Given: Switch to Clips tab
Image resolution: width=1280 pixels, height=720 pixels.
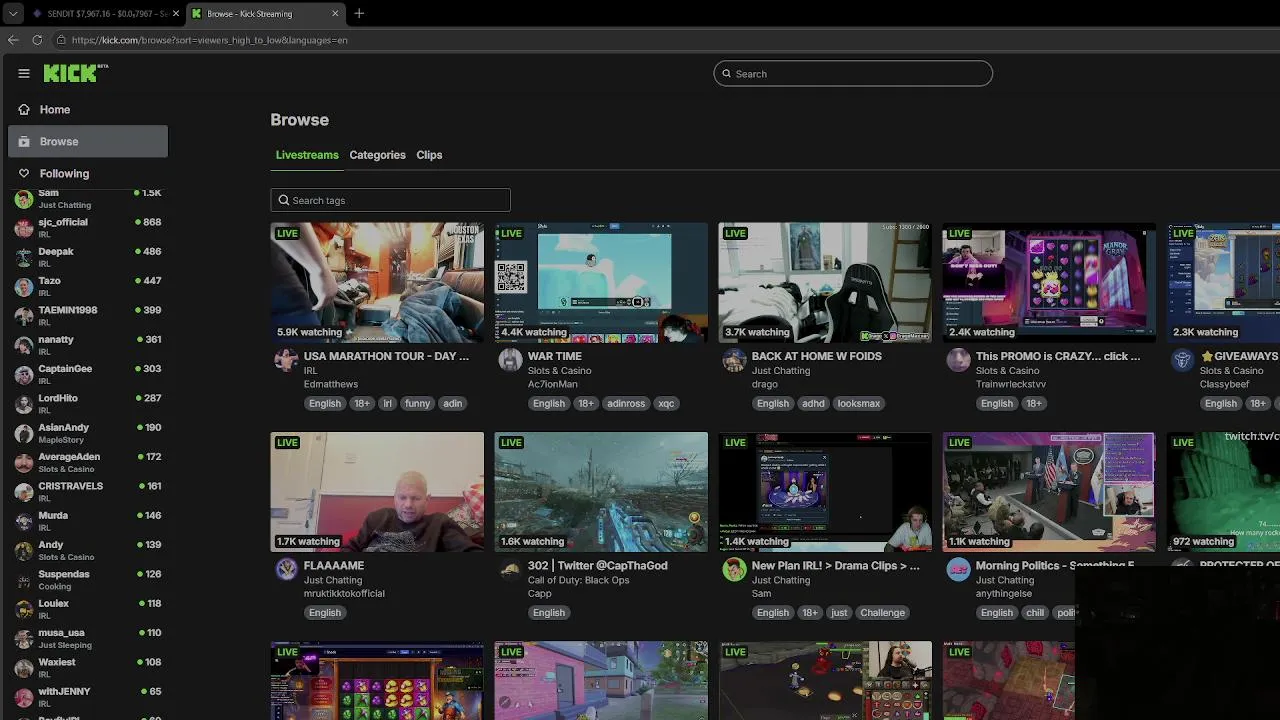Looking at the screenshot, I should [429, 155].
